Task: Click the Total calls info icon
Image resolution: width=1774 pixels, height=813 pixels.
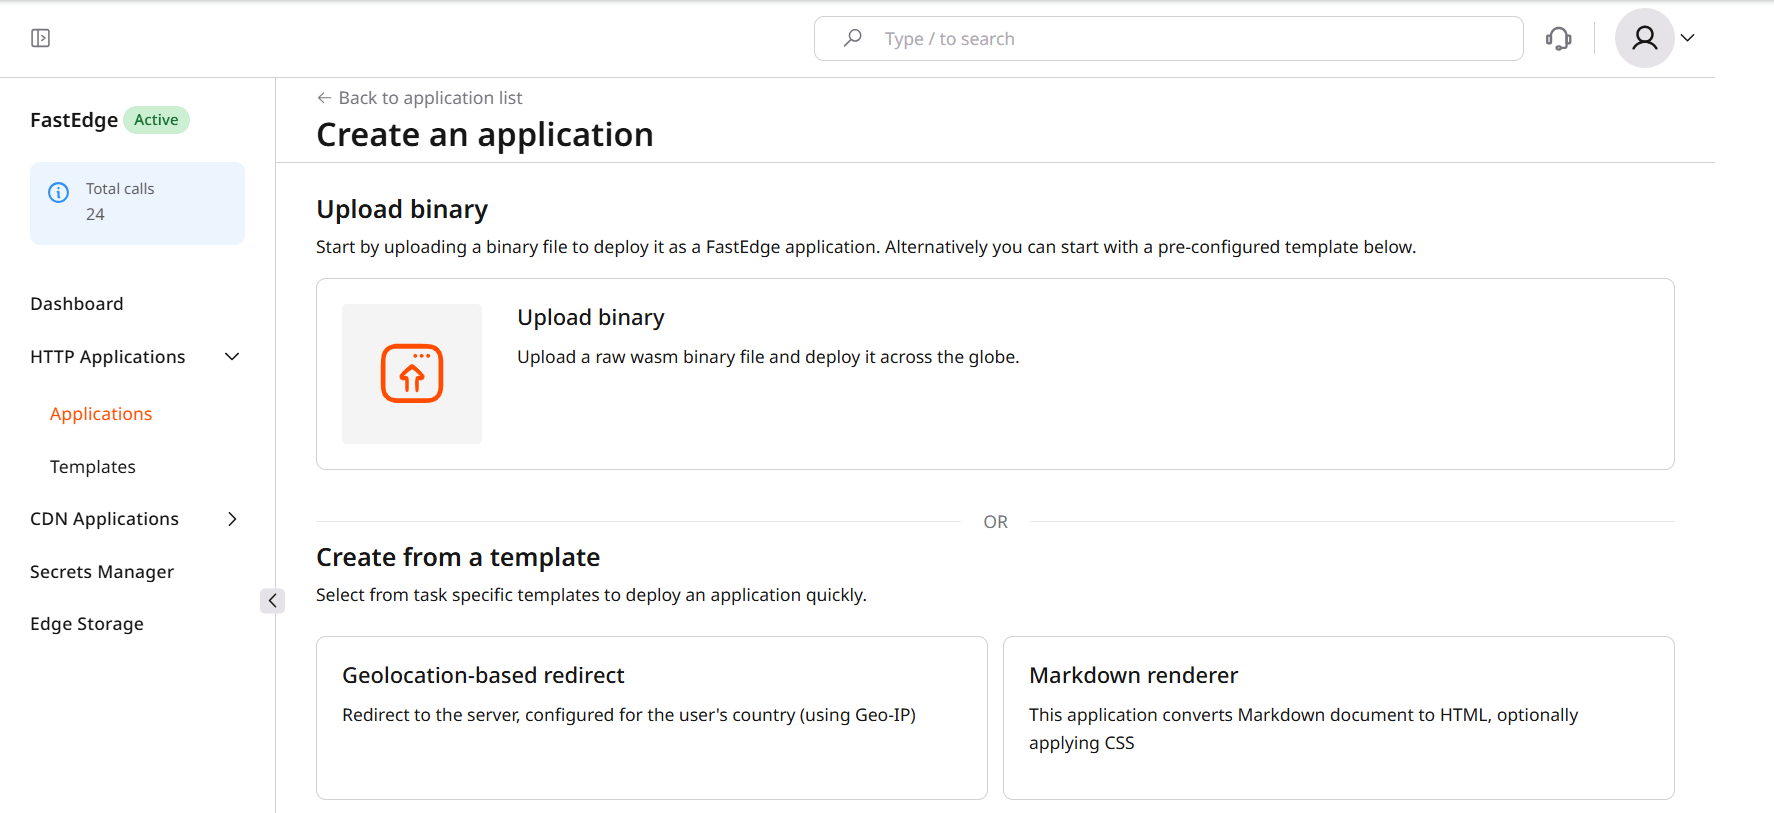Action: (x=59, y=192)
